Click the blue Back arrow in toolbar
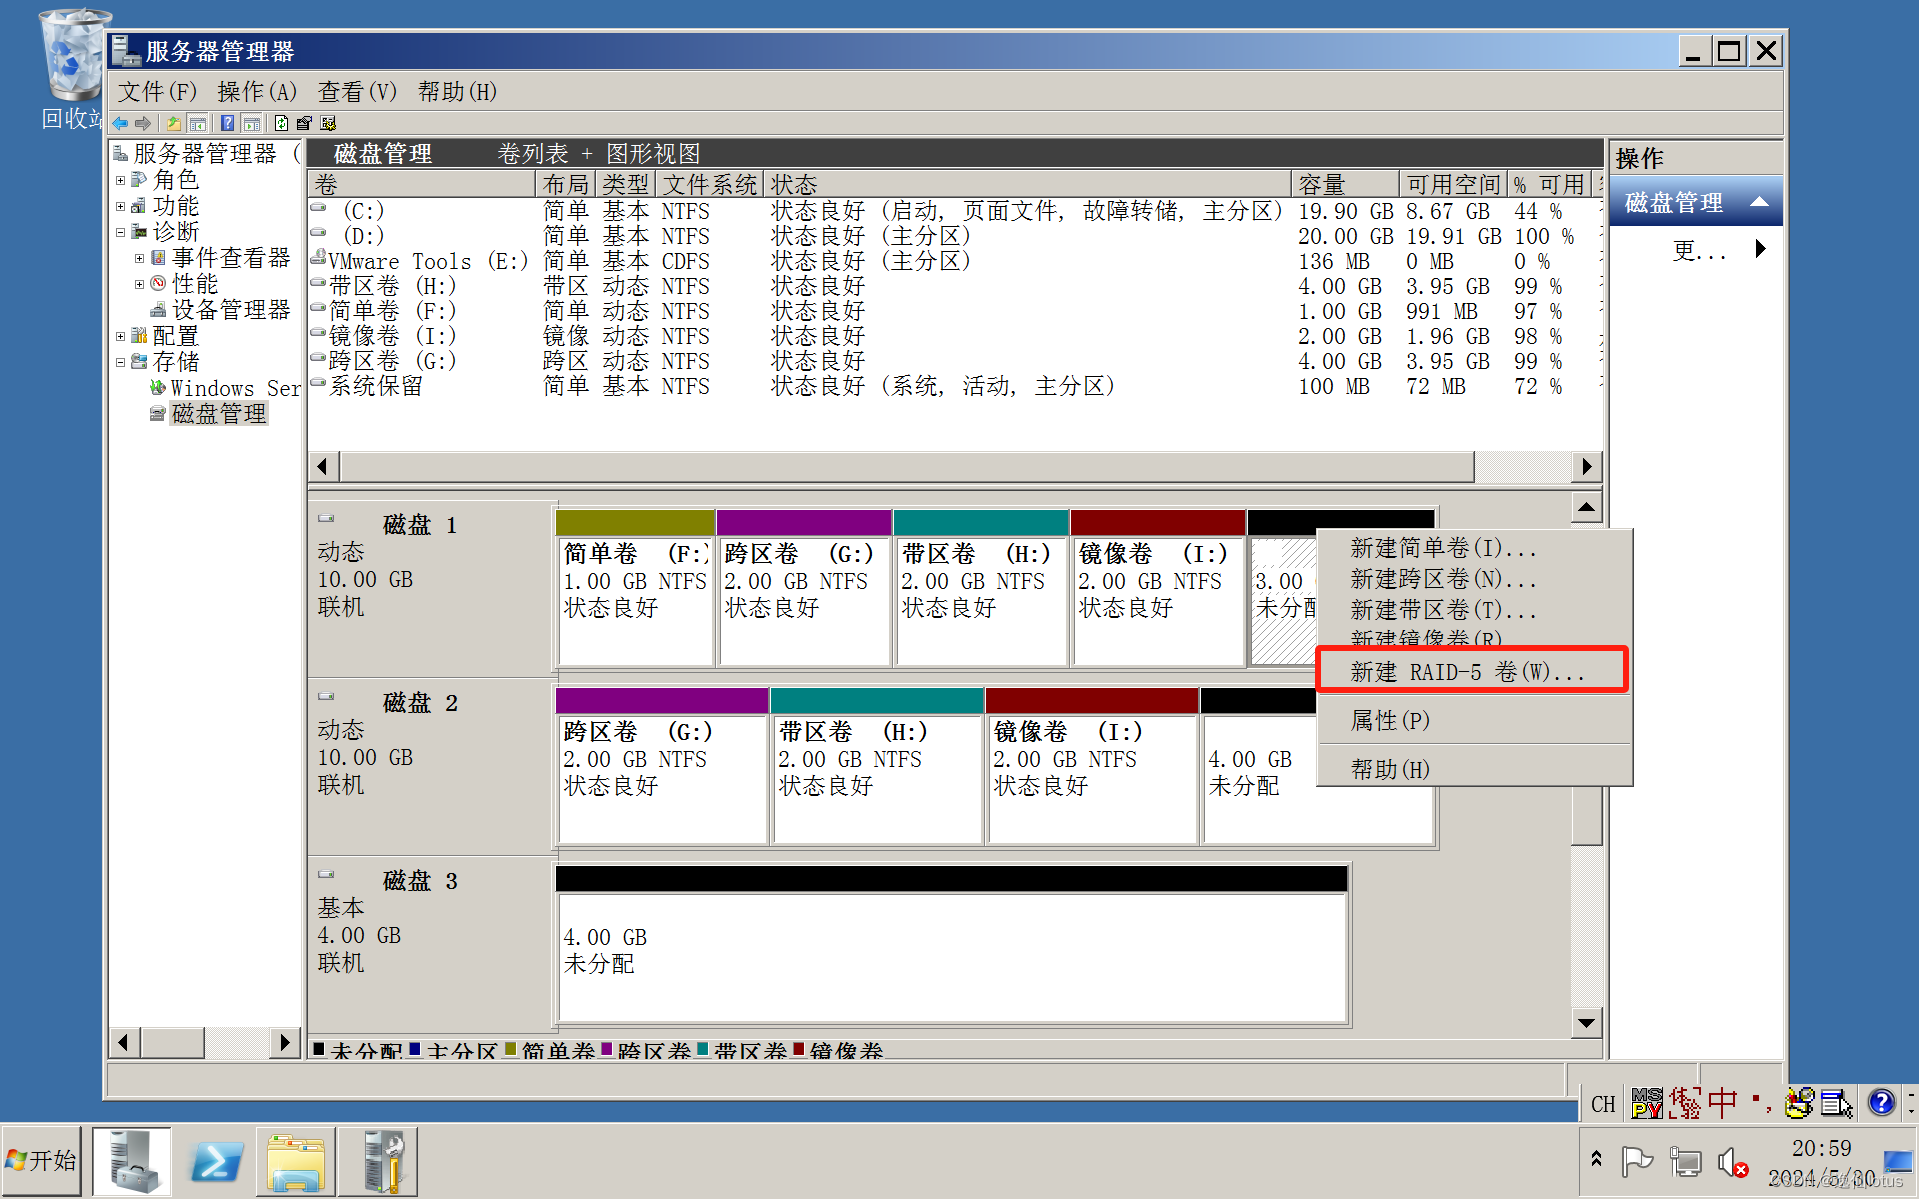Image resolution: width=1919 pixels, height=1199 pixels. 120,123
